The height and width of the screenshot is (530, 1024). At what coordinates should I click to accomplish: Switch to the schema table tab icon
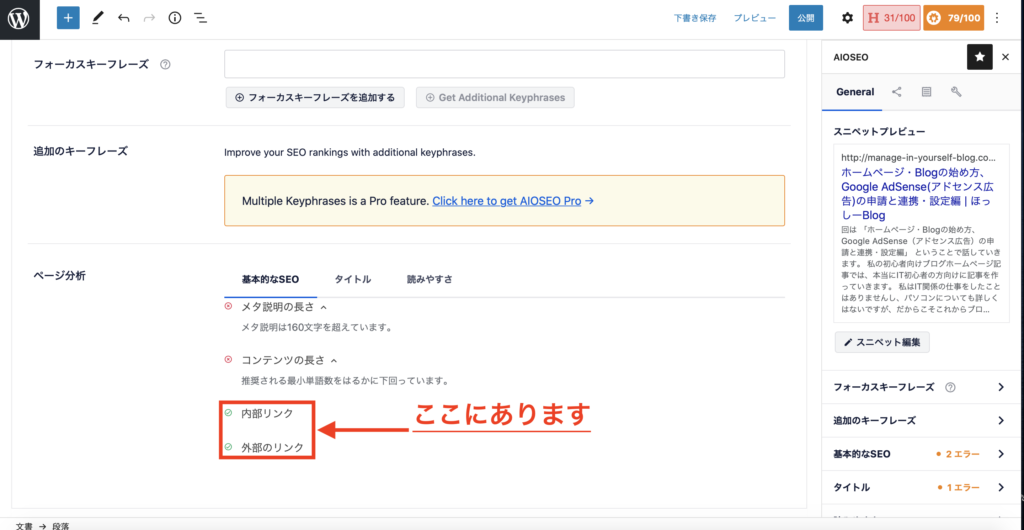[x=926, y=92]
